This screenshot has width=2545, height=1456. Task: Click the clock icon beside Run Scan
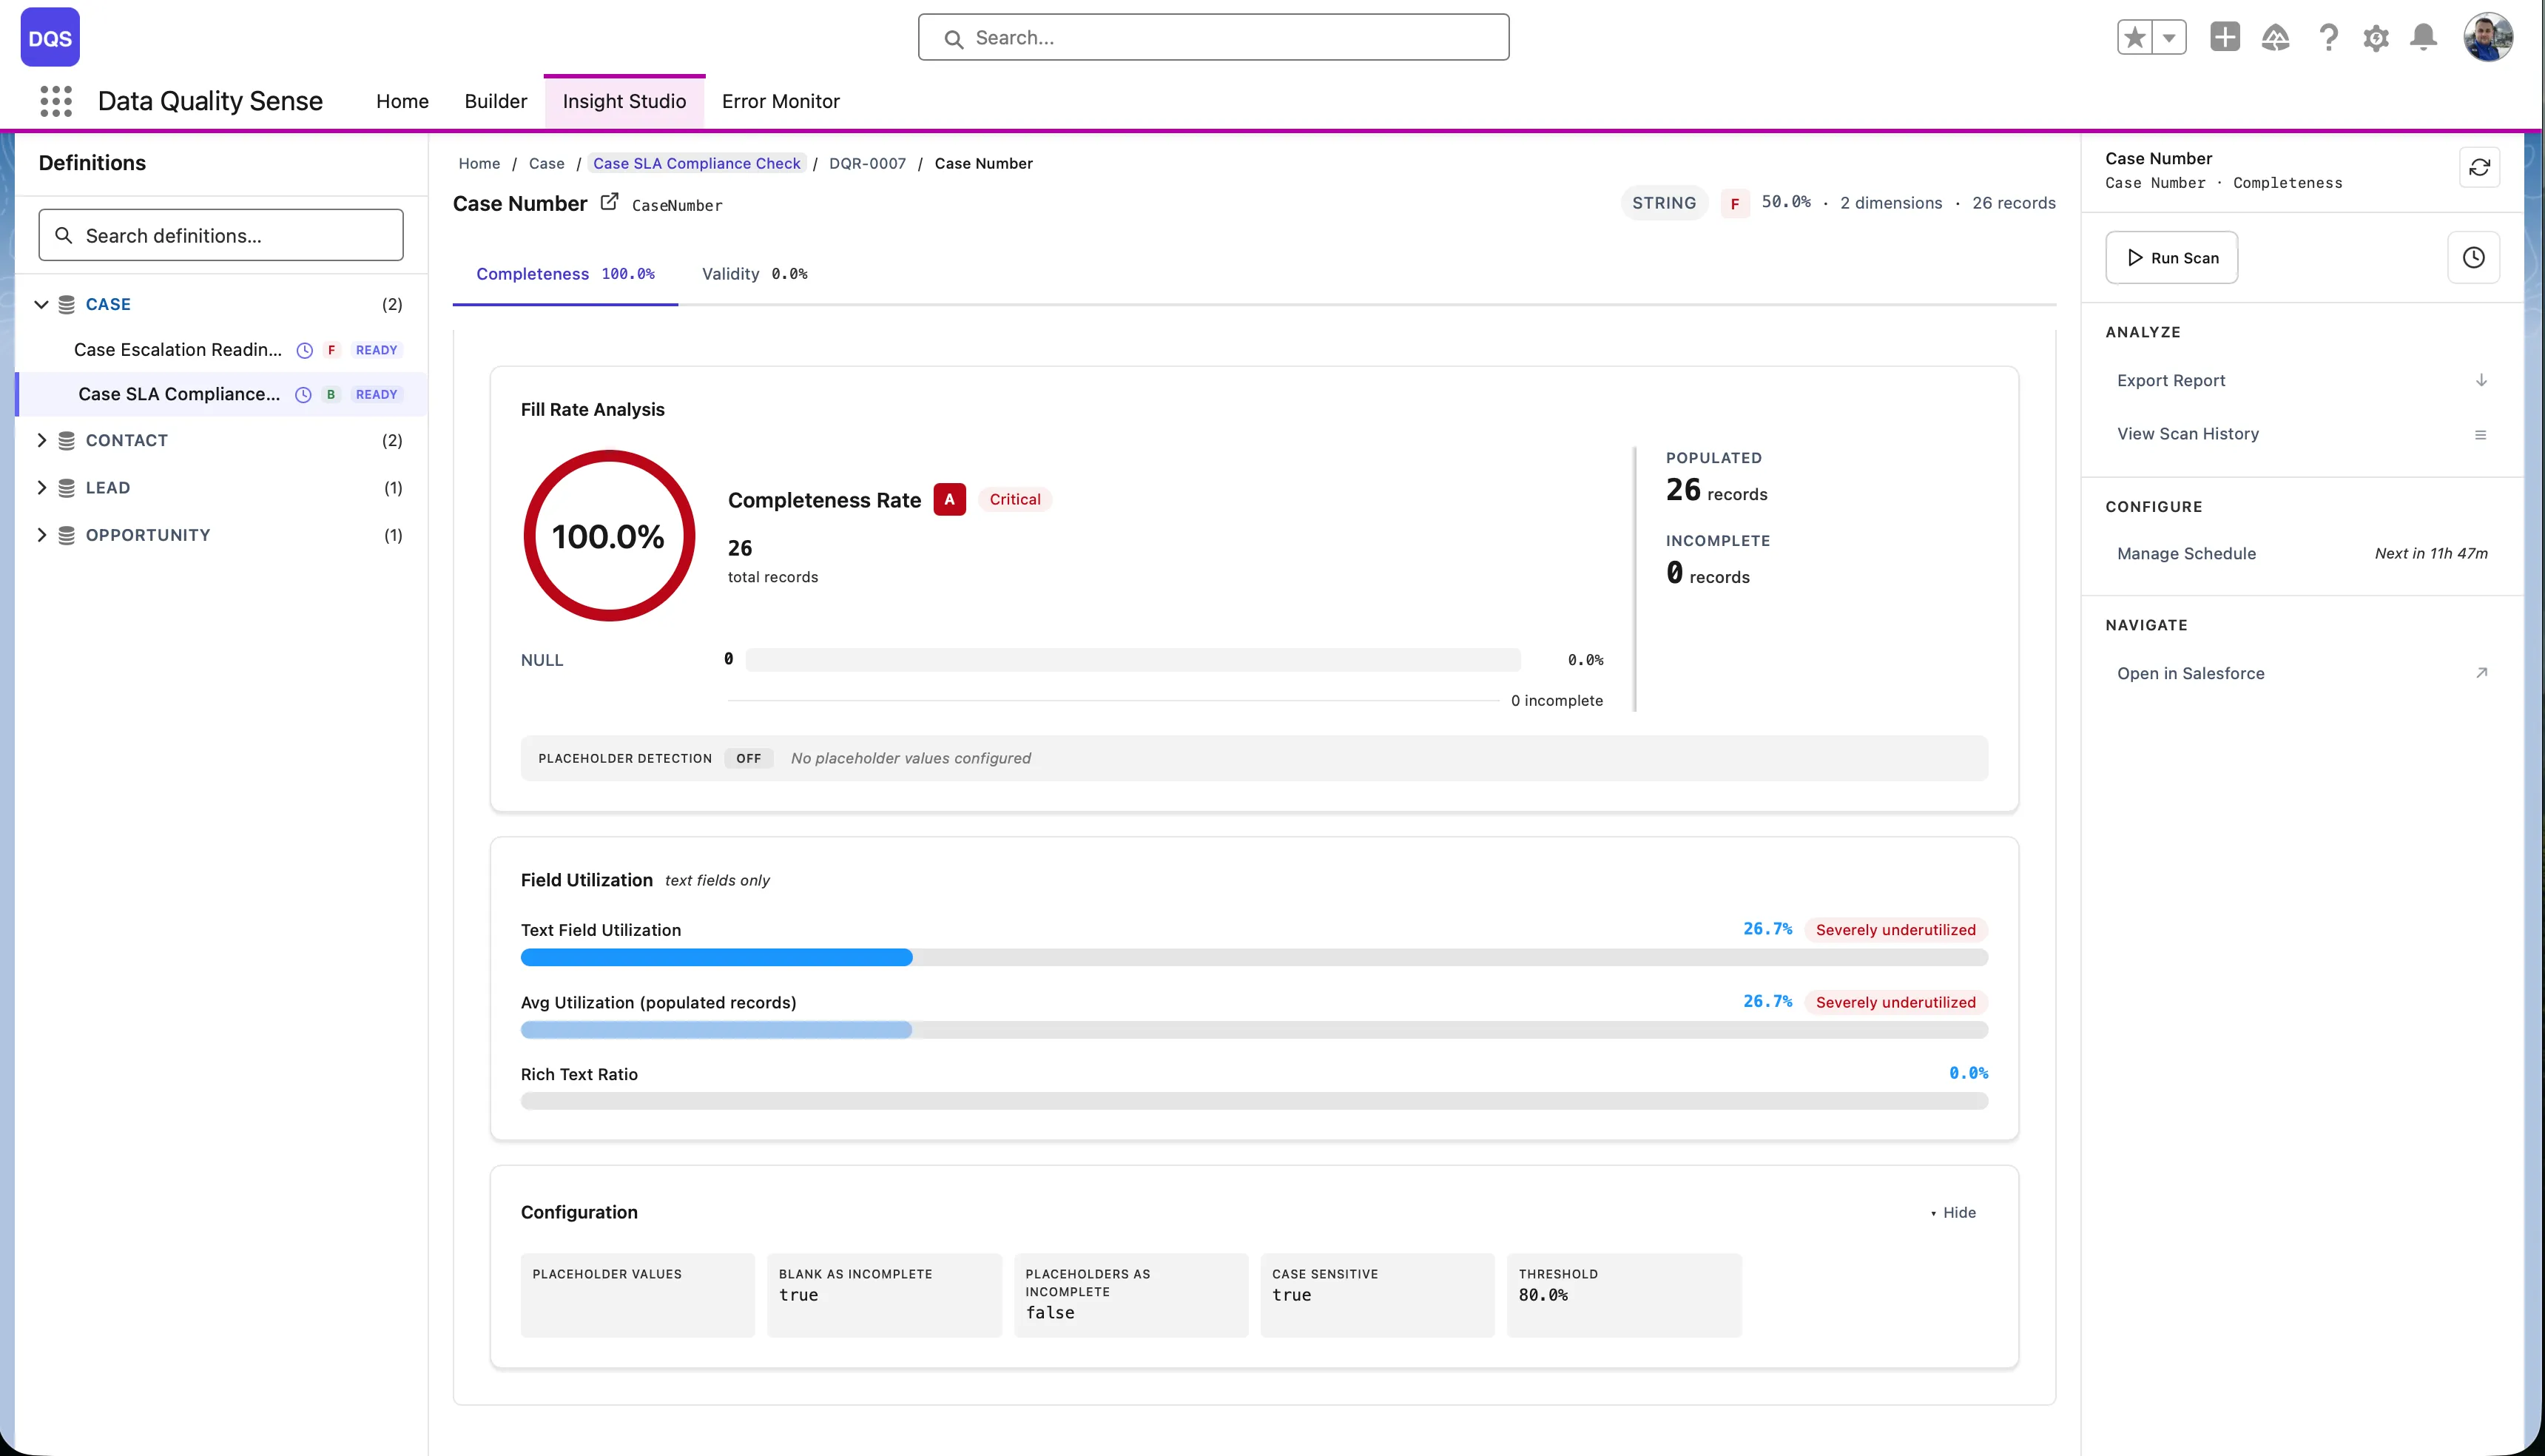point(2474,257)
